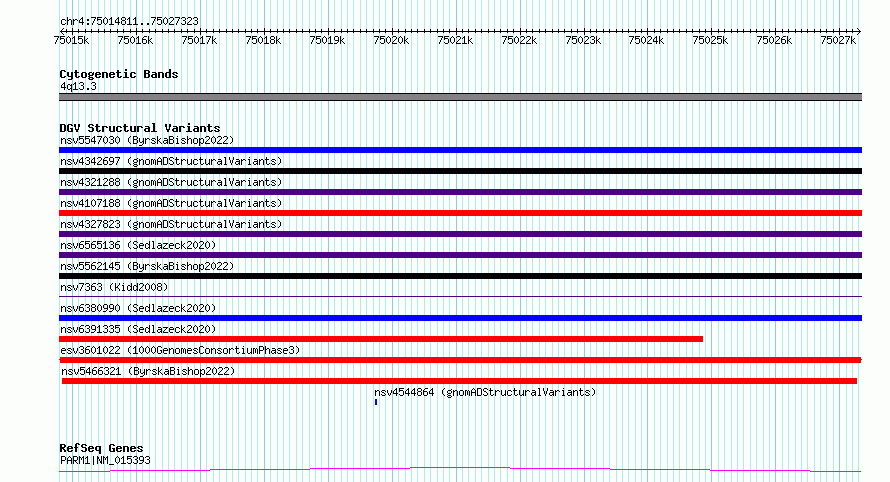Image resolution: width=890 pixels, height=482 pixels.
Task: Click the 75023k ruler tick label
Action: click(x=583, y=40)
